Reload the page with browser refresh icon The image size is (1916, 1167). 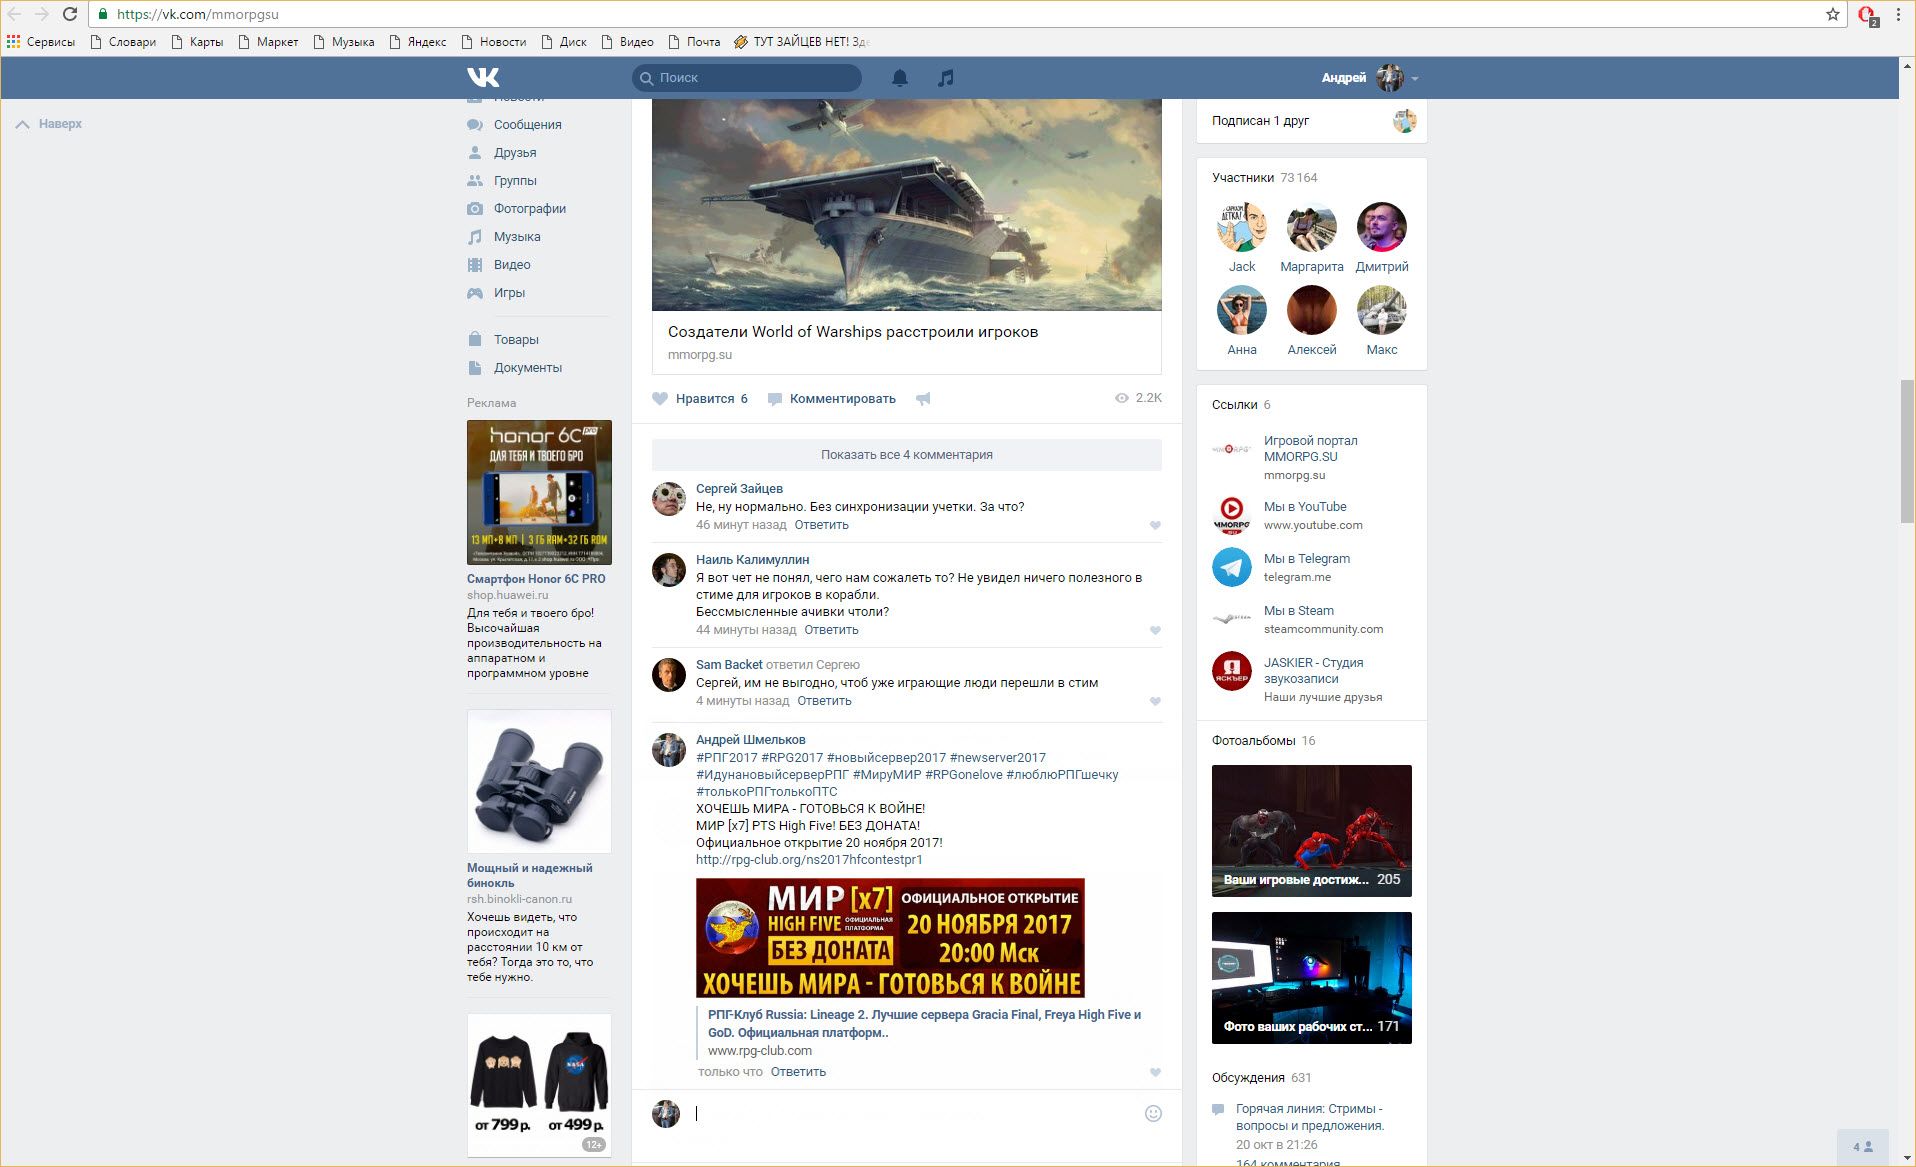click(70, 14)
